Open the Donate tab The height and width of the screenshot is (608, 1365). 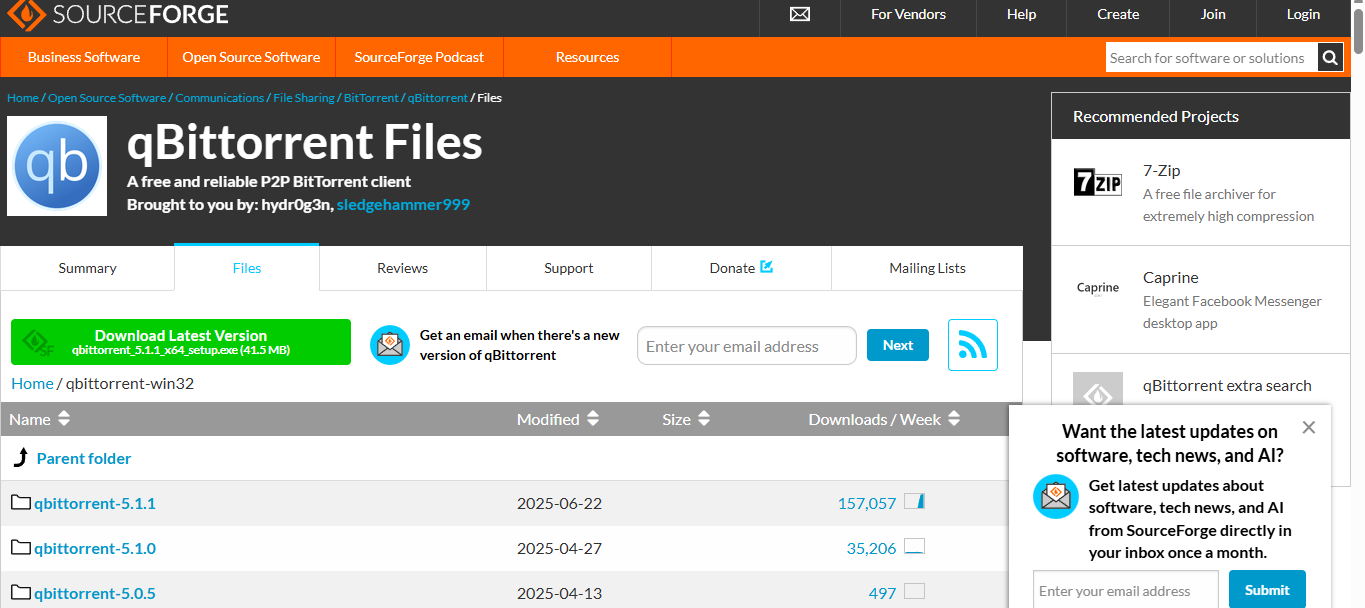[x=741, y=268]
